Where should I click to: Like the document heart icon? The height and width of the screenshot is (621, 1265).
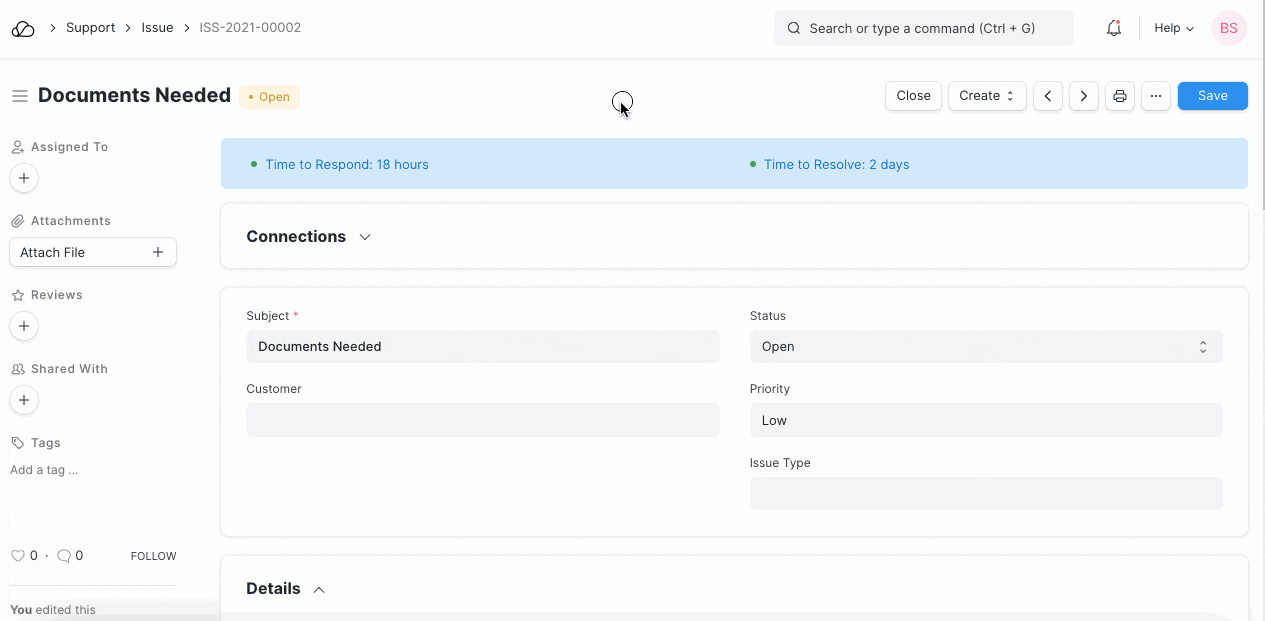coord(17,556)
